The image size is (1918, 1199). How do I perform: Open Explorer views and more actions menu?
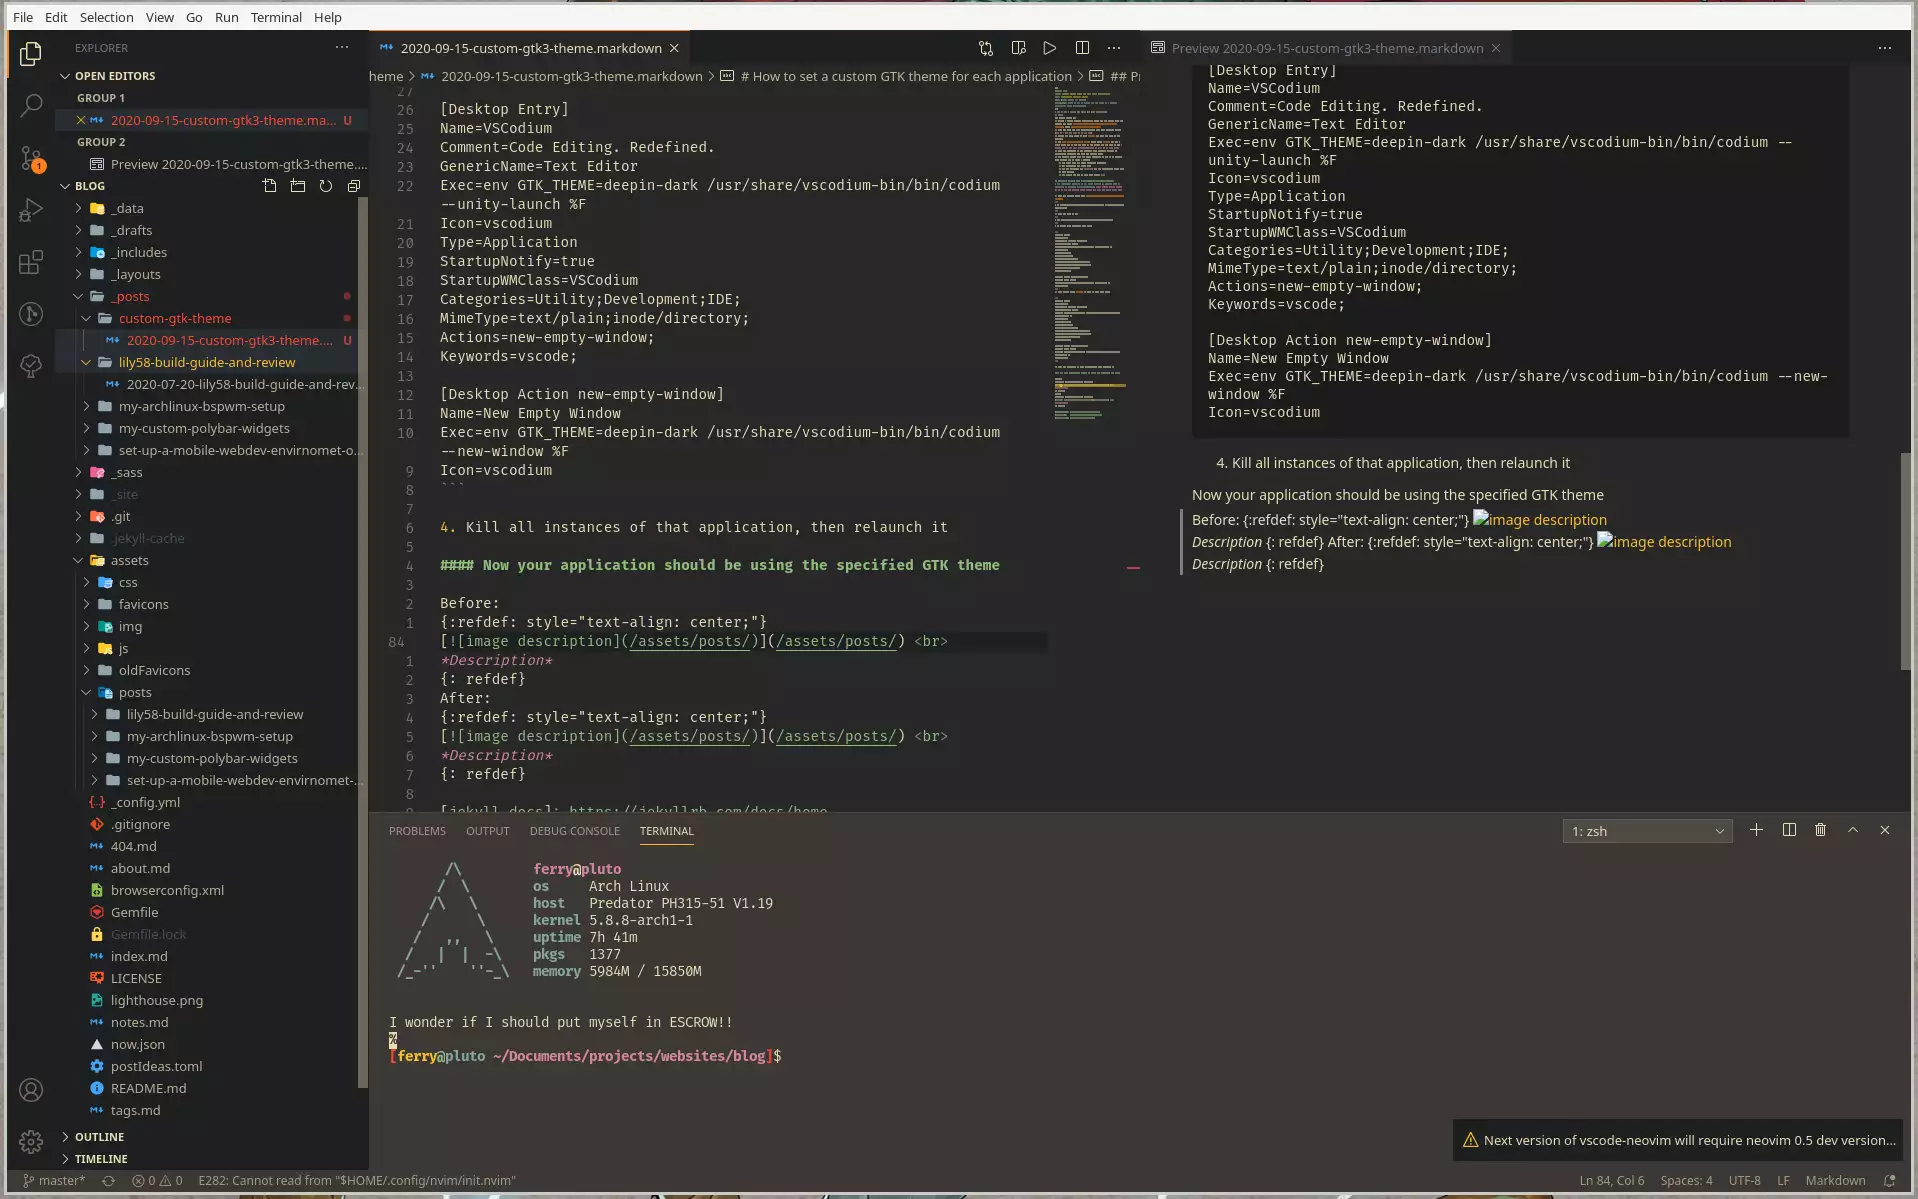pos(342,47)
